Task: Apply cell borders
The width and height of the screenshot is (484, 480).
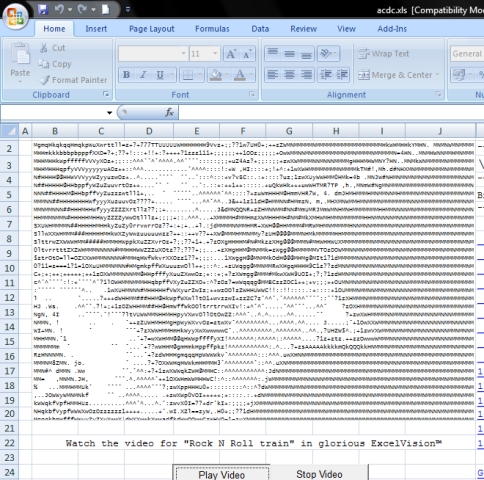Action: [188, 75]
